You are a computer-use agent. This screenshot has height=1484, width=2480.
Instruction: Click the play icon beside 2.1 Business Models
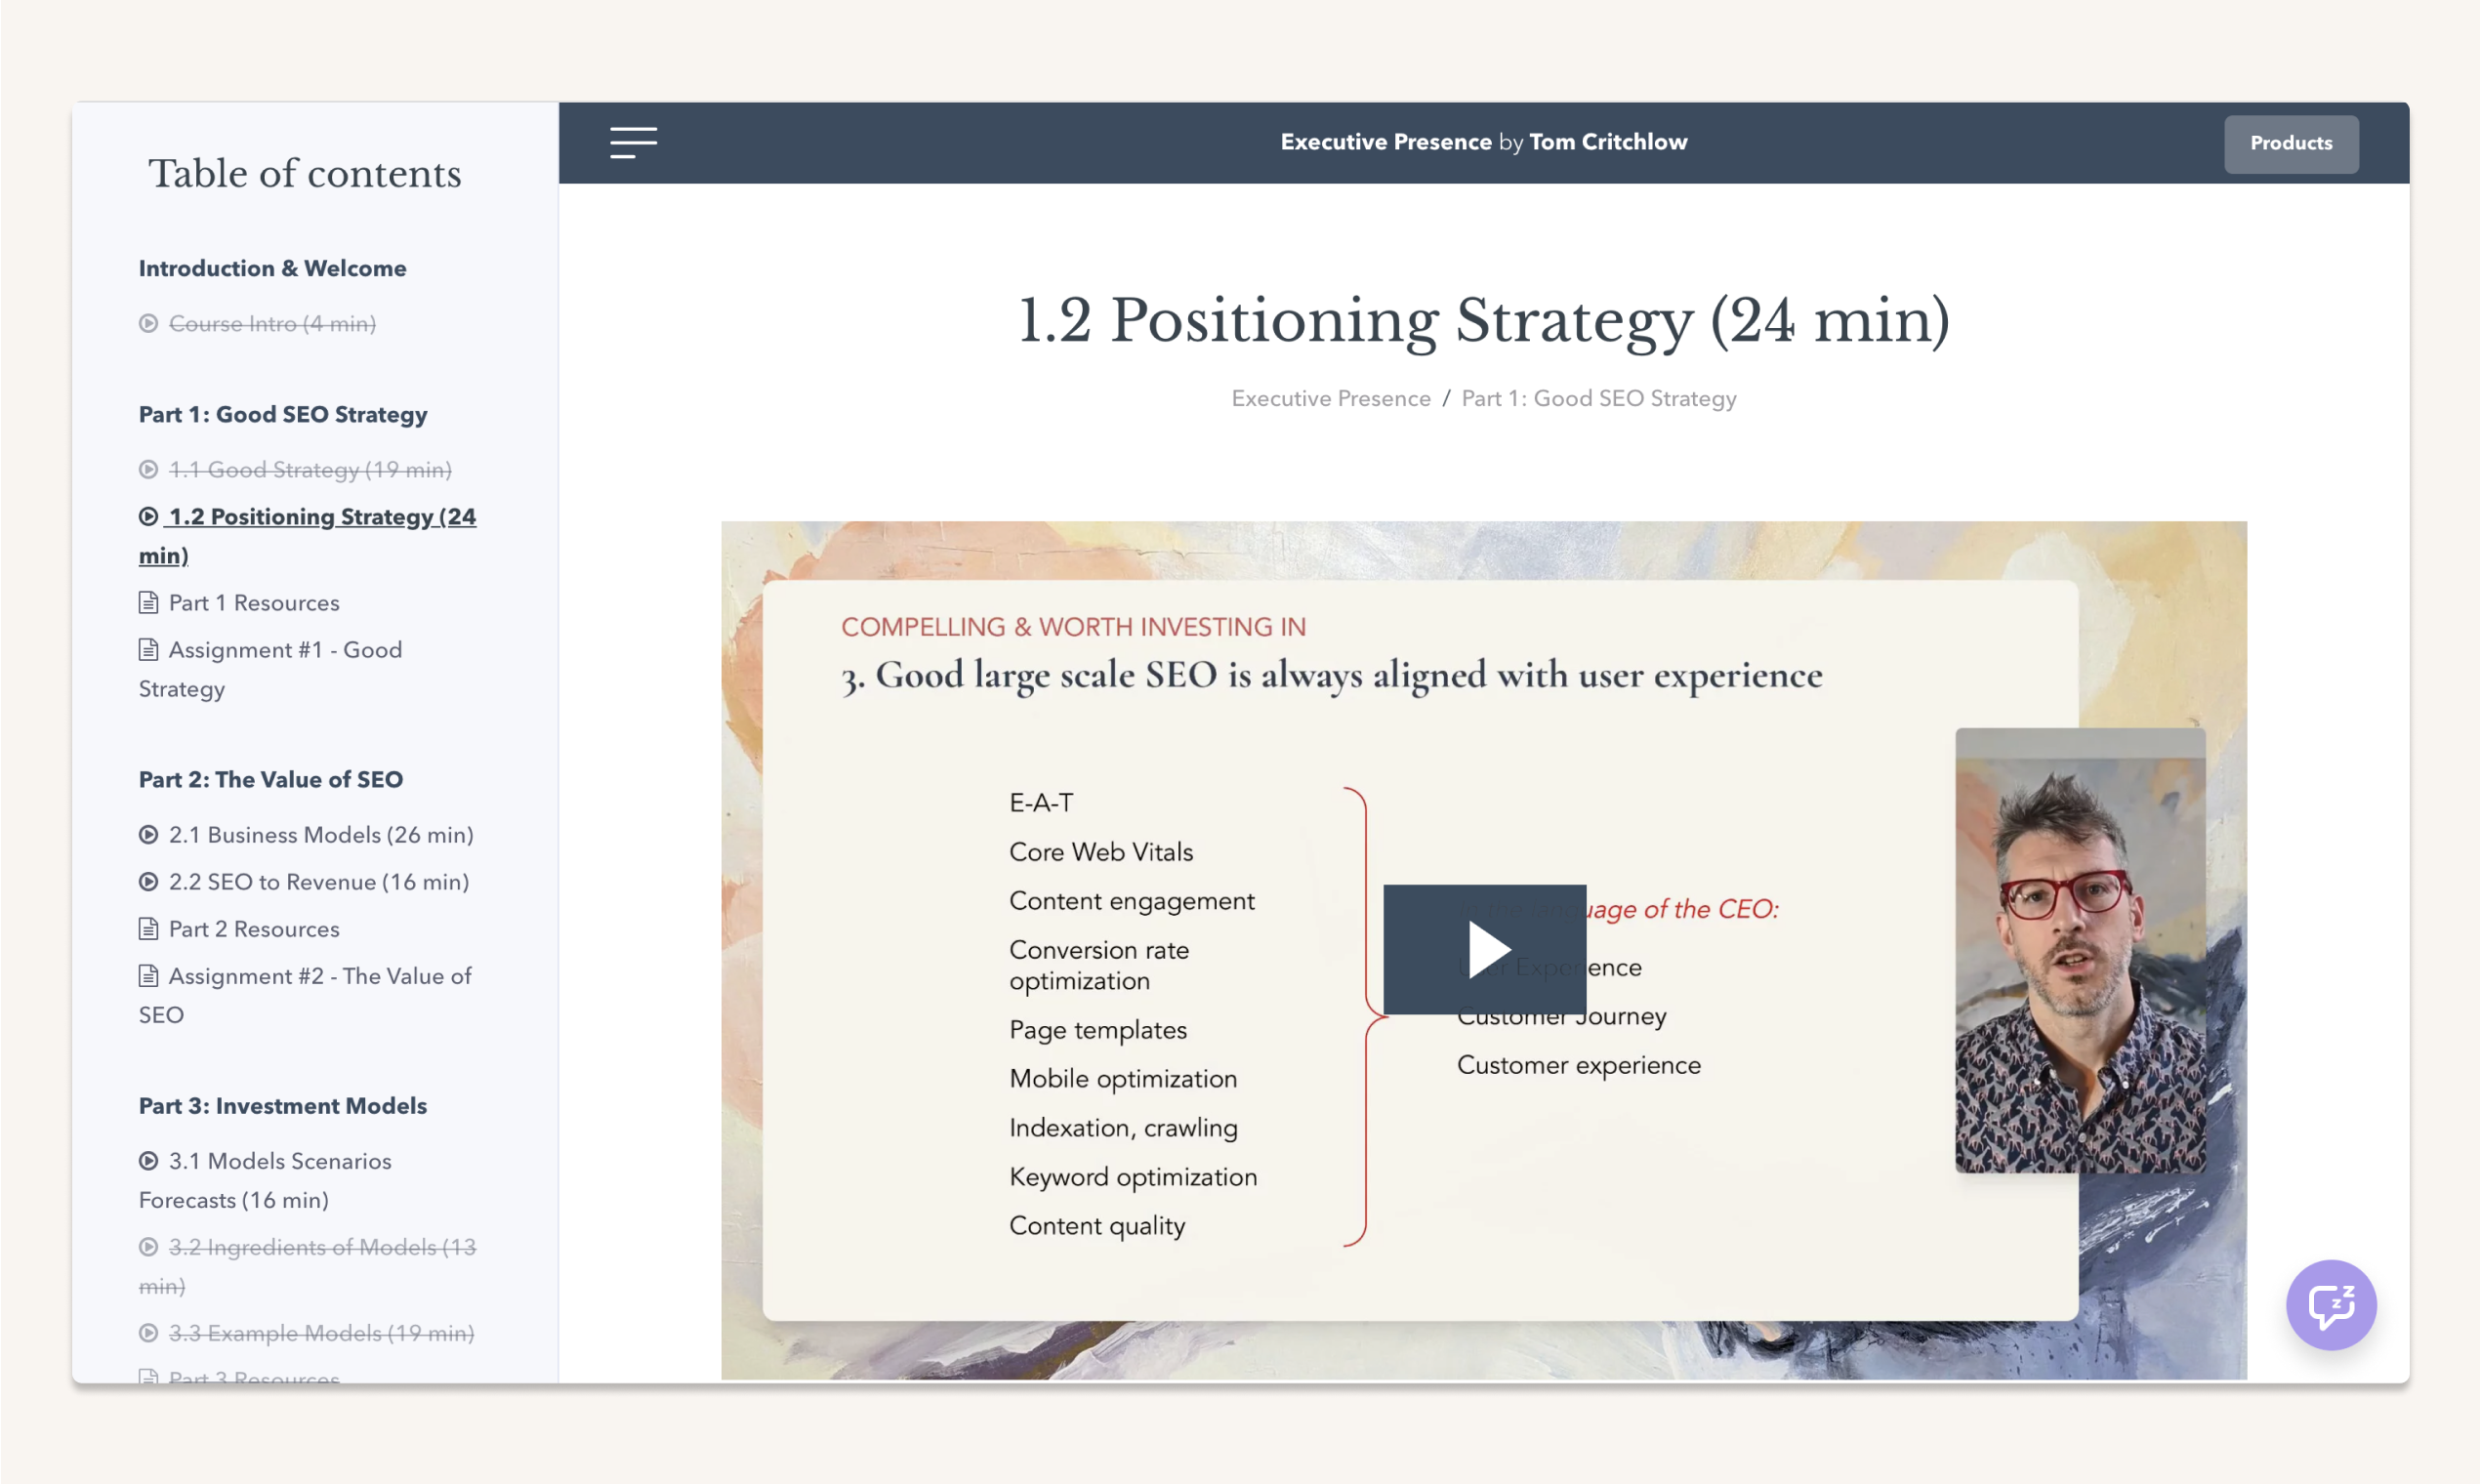[148, 834]
